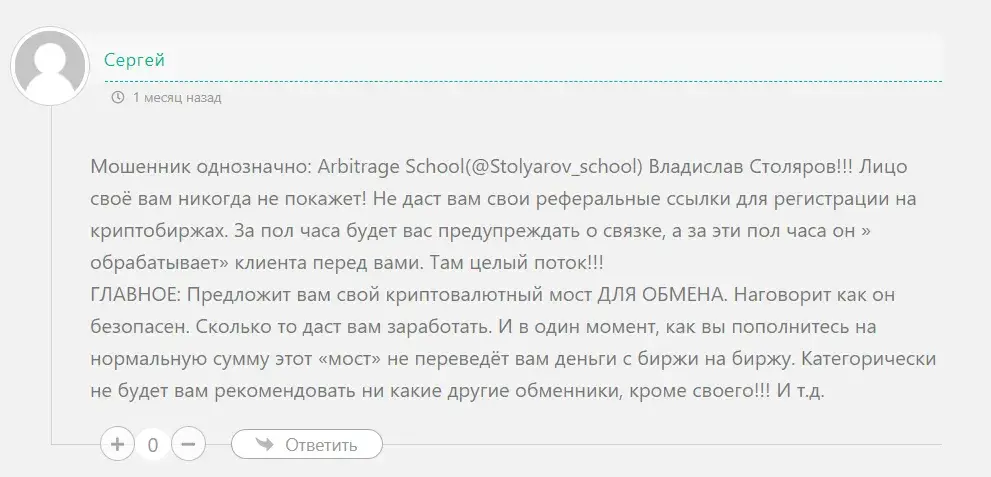991x477 pixels.
Task: Open the commenter name Сергей
Action: tap(135, 60)
